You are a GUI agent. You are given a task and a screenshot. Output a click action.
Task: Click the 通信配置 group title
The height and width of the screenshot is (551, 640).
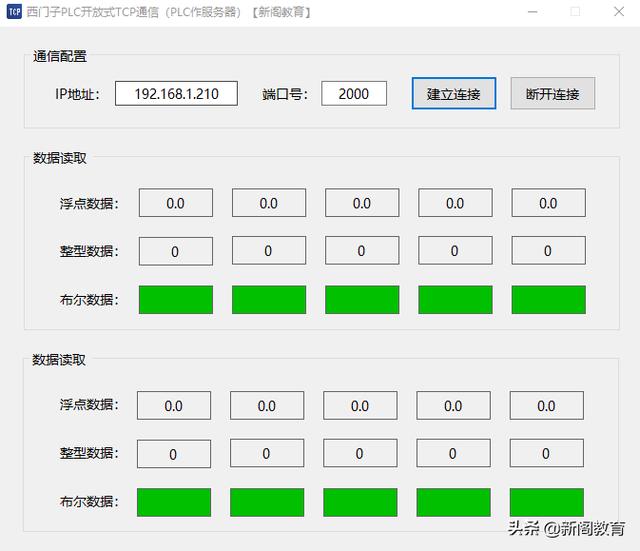pos(60,56)
